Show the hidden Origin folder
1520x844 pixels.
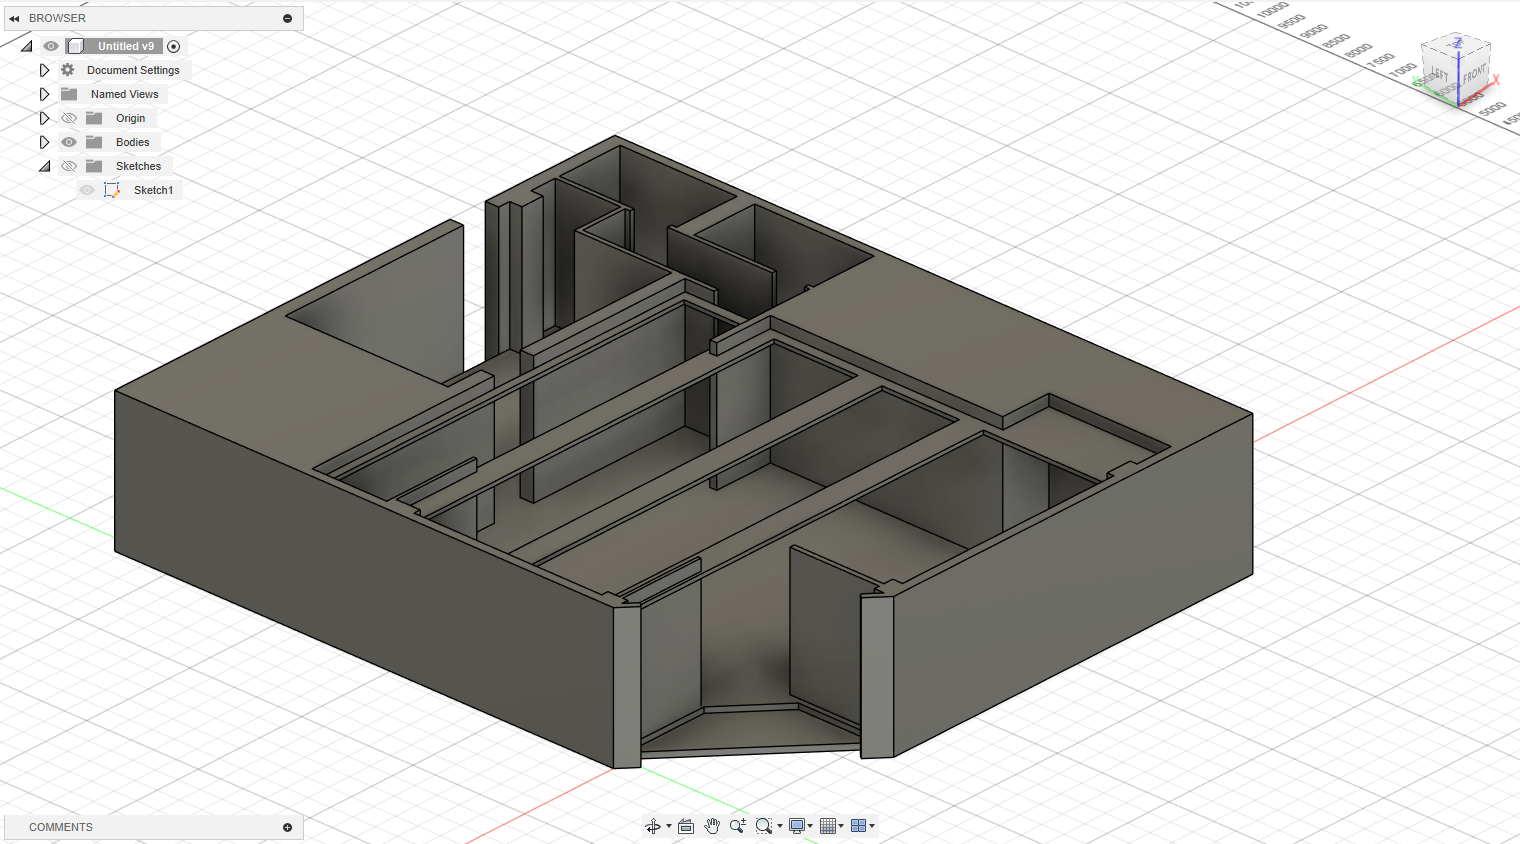tap(69, 118)
